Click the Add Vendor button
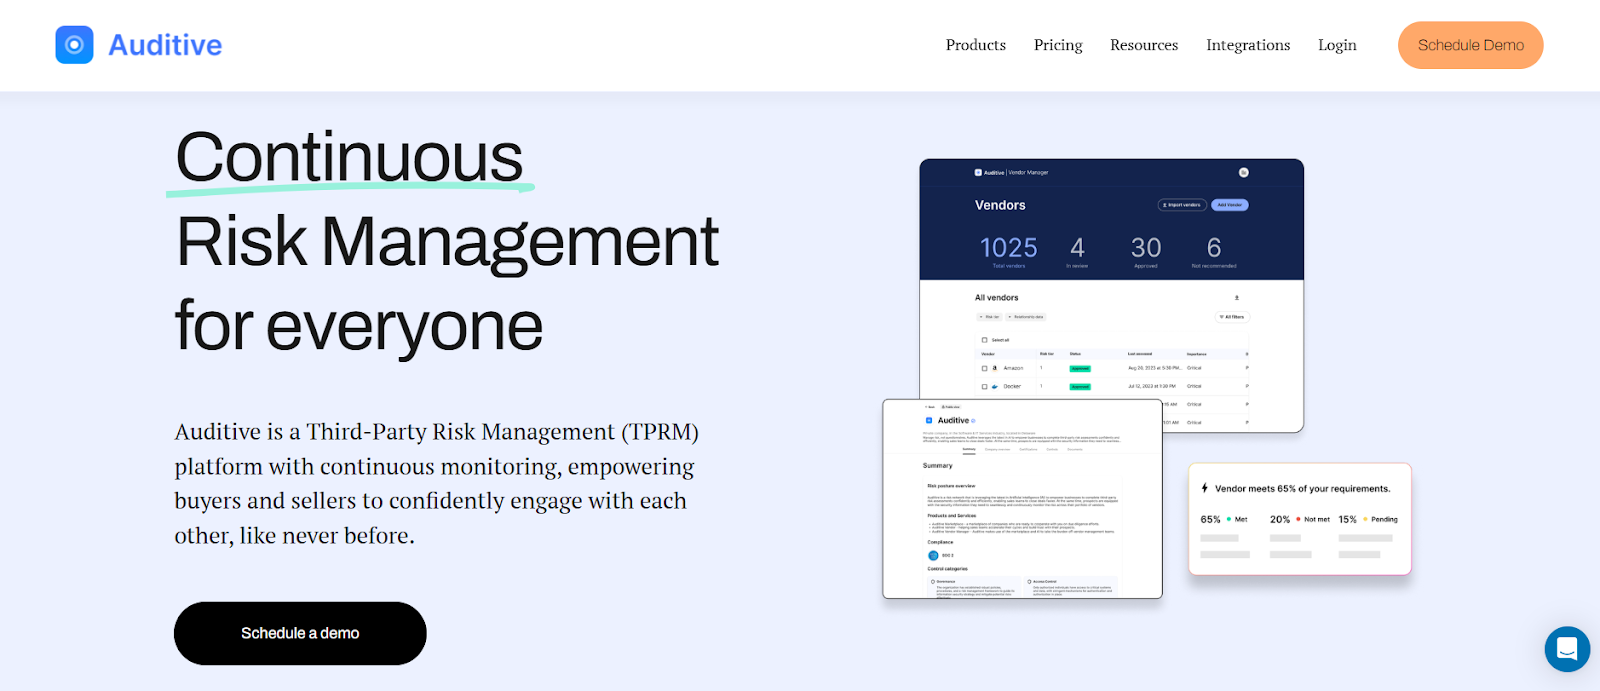Image resolution: width=1600 pixels, height=691 pixels. tap(1230, 205)
